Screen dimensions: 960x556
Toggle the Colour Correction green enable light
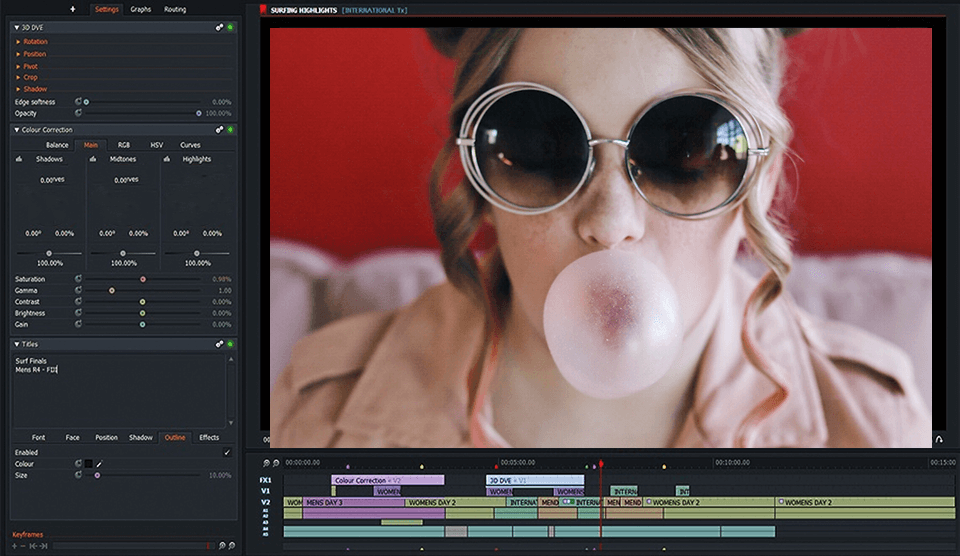(230, 130)
